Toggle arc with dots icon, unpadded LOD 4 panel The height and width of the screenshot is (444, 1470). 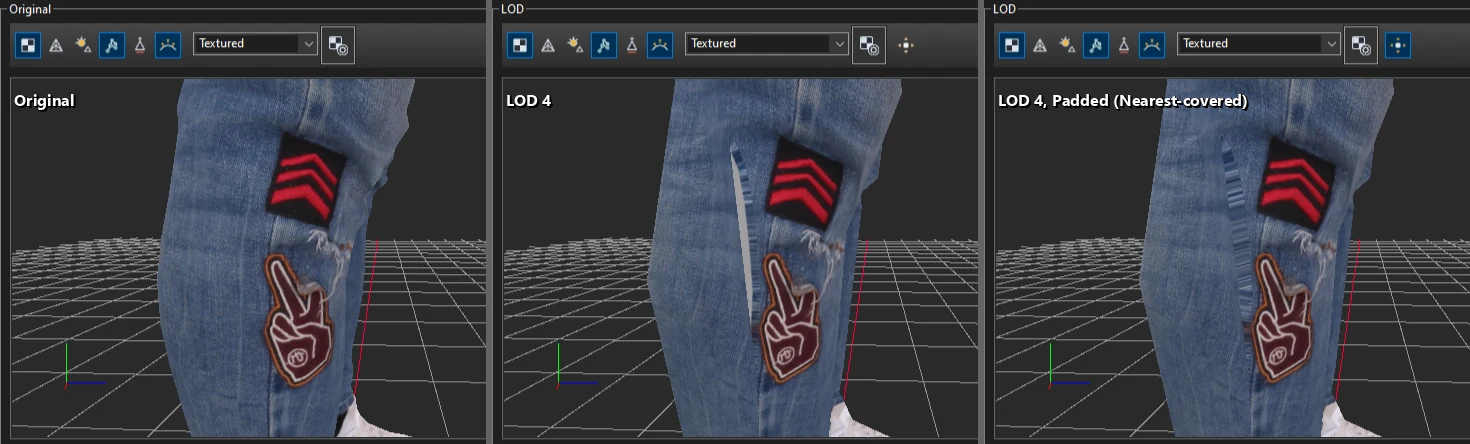click(660, 45)
